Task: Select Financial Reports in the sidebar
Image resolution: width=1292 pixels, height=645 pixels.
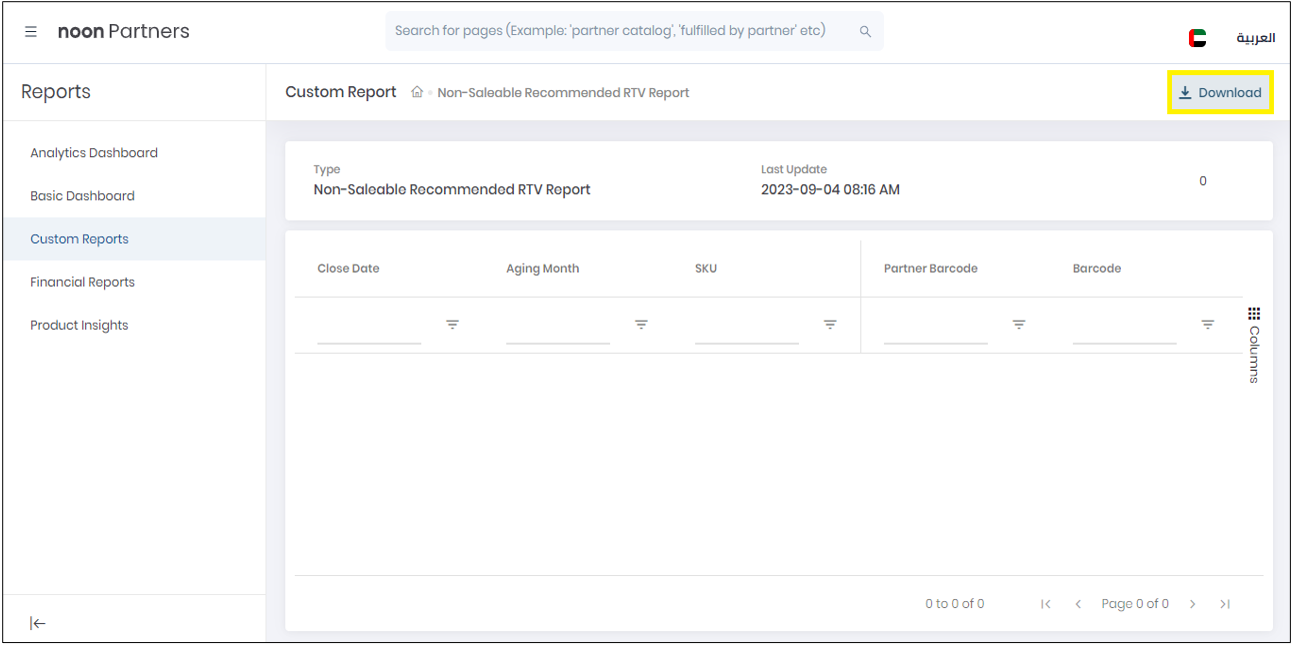Action: click(x=82, y=282)
